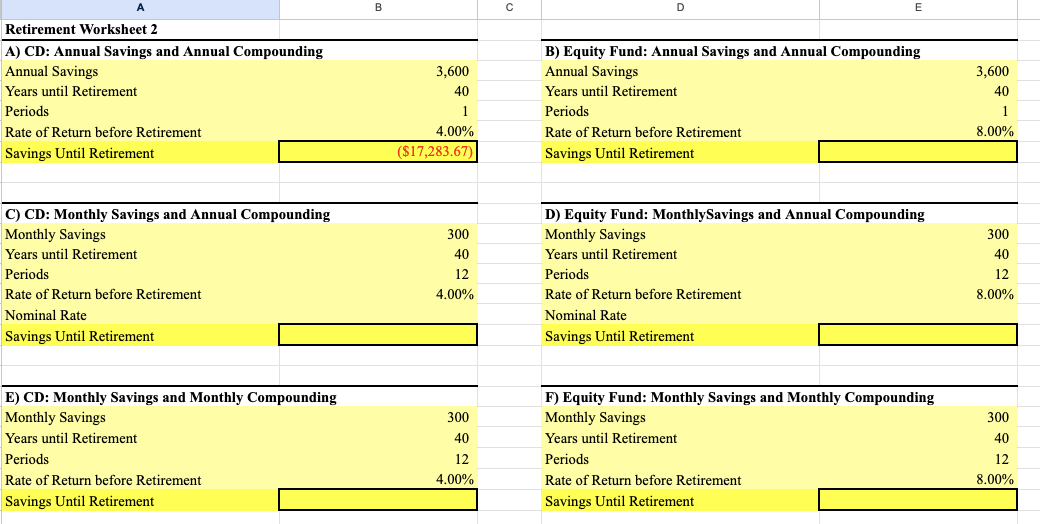Click the 'Nominal Rate' label in section D

tap(586, 315)
